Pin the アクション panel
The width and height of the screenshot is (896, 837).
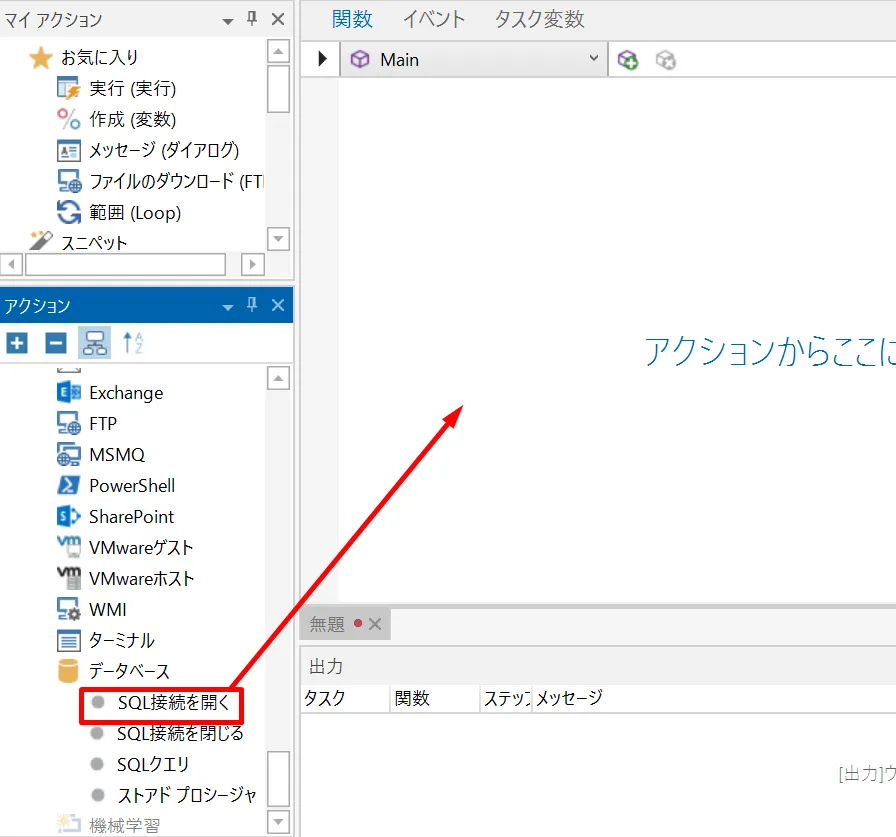[x=252, y=305]
